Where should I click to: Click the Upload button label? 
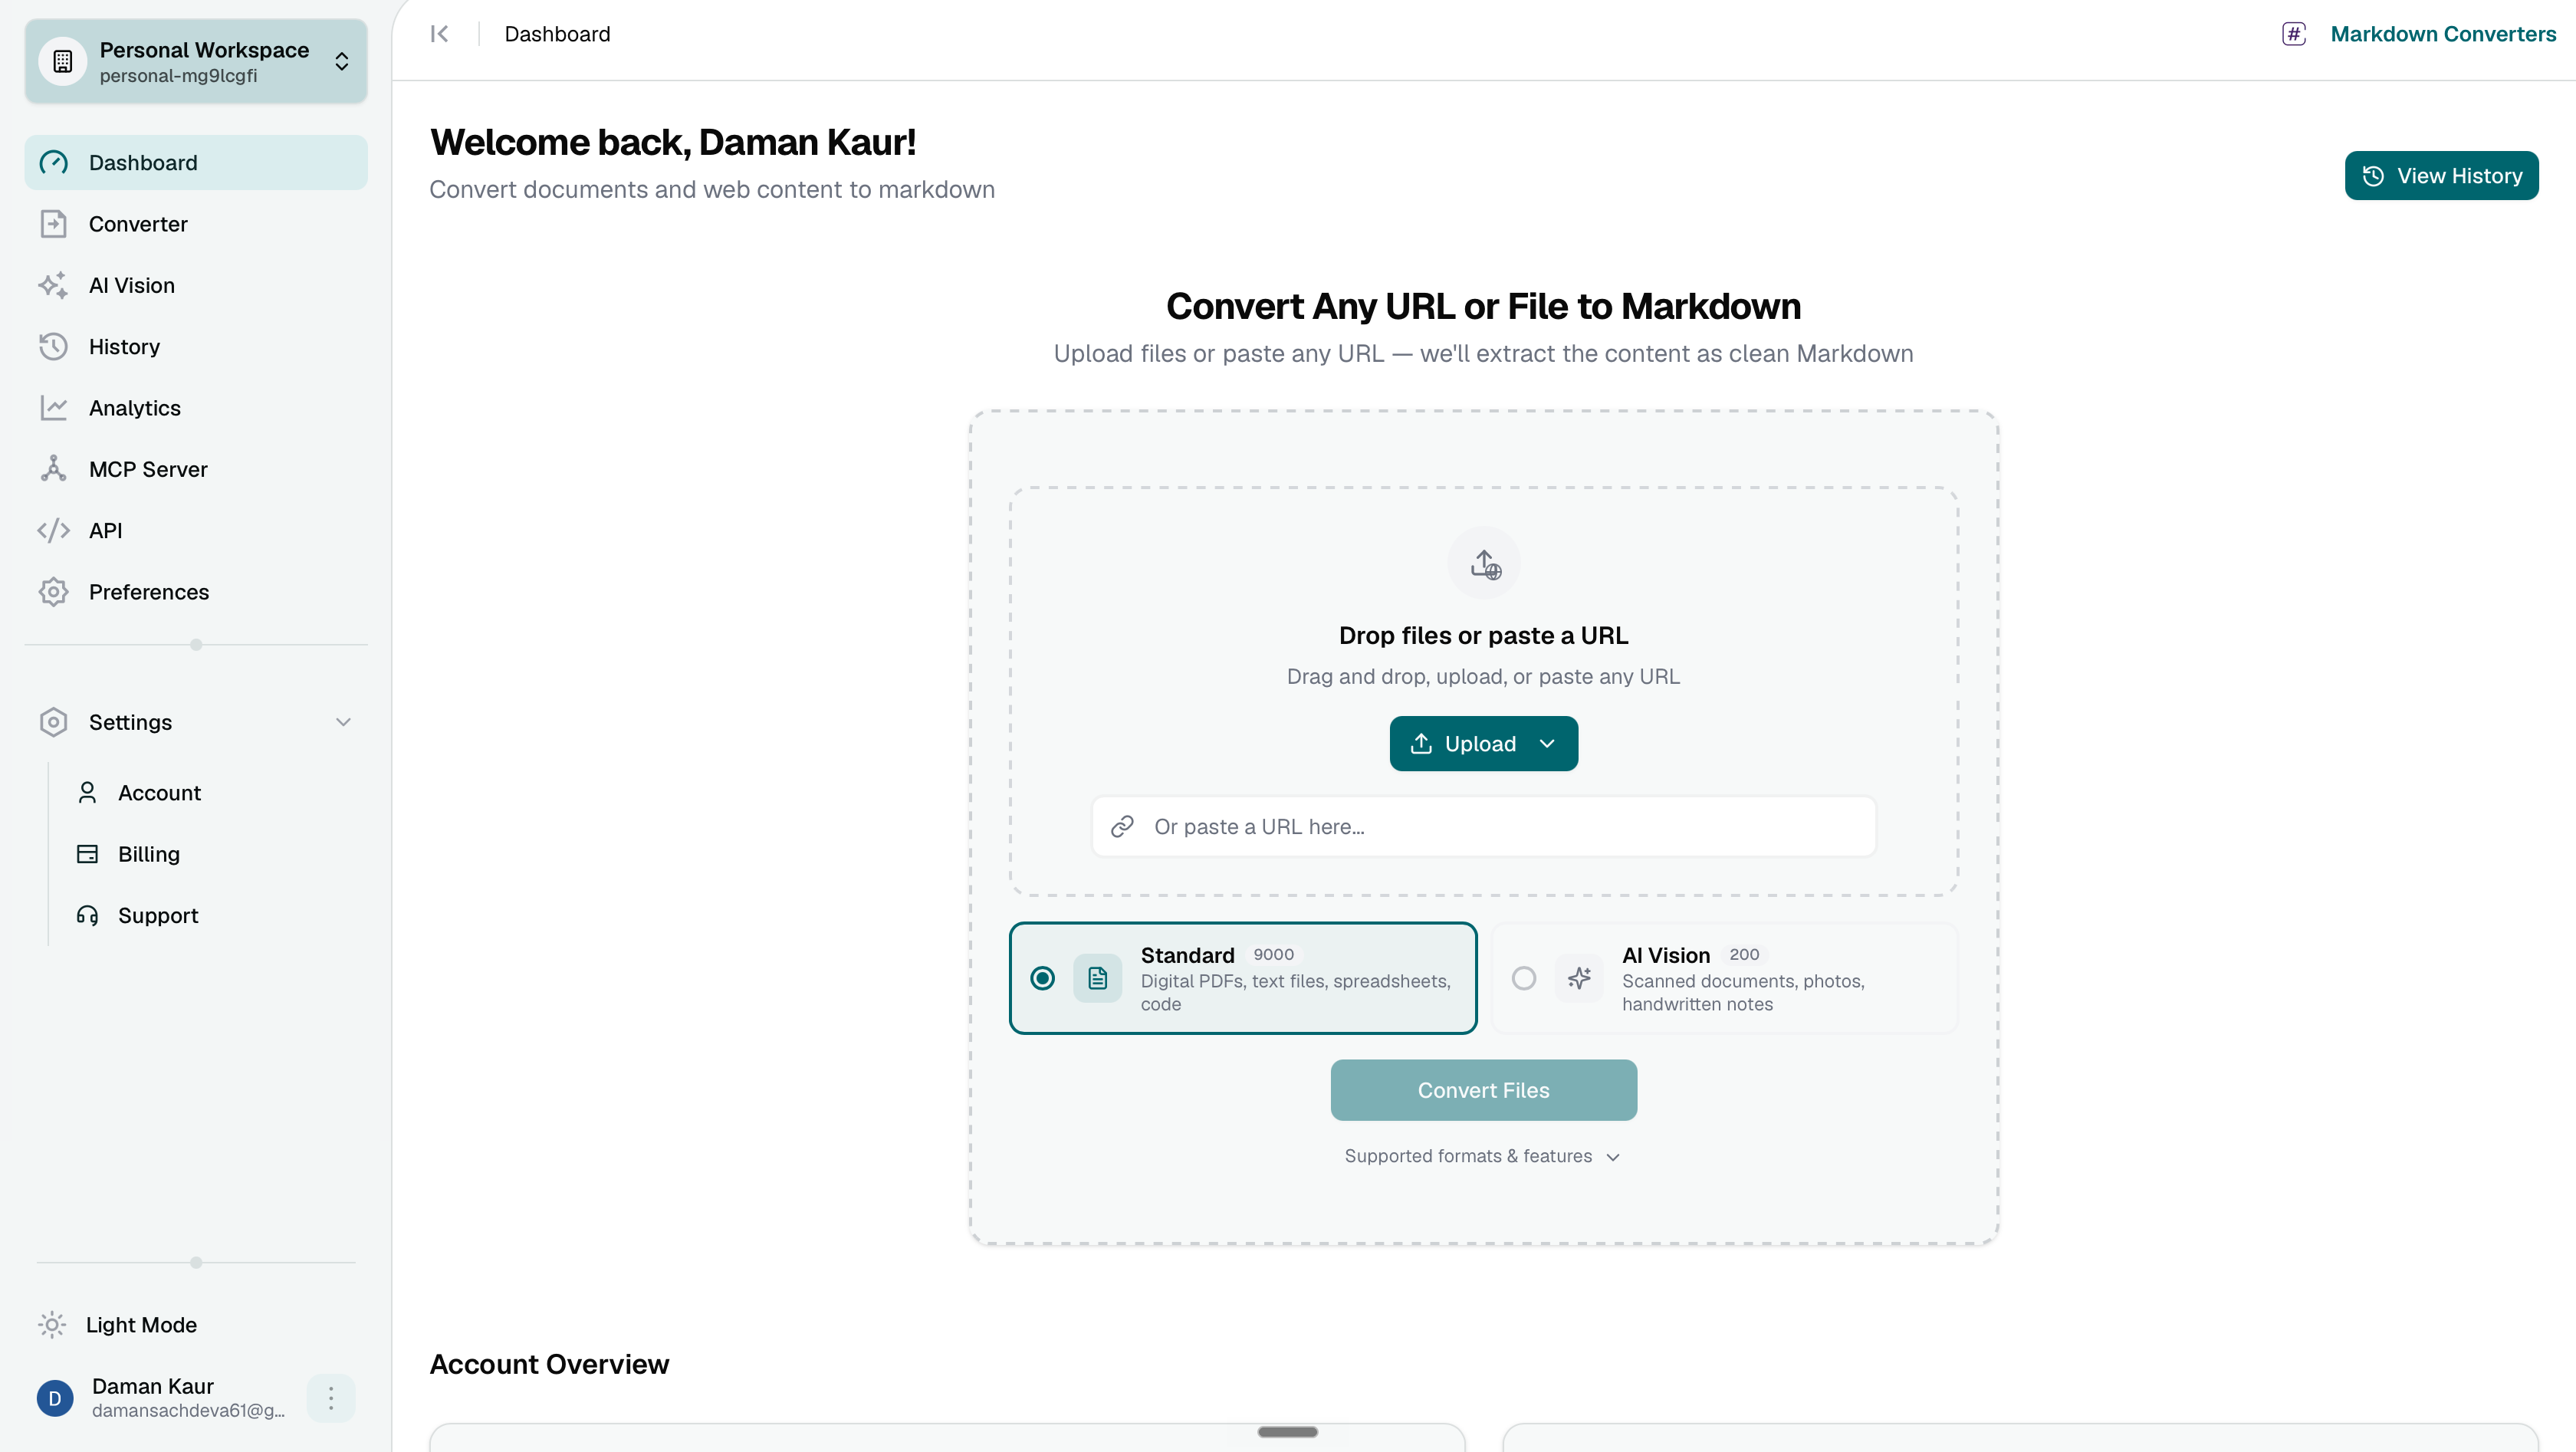click(1480, 743)
